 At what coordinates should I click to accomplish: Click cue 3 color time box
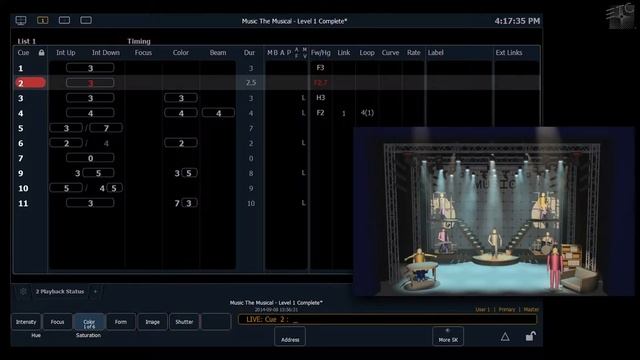(x=181, y=98)
